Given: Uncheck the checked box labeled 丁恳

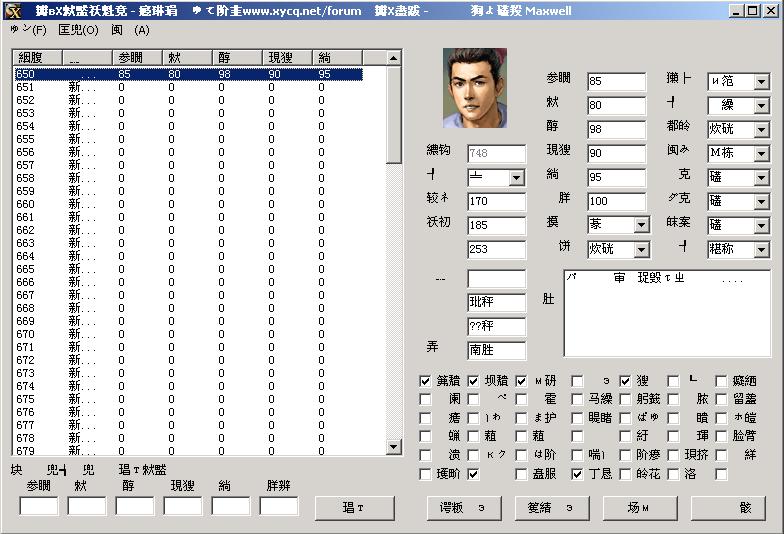Looking at the screenshot, I should click(577, 474).
